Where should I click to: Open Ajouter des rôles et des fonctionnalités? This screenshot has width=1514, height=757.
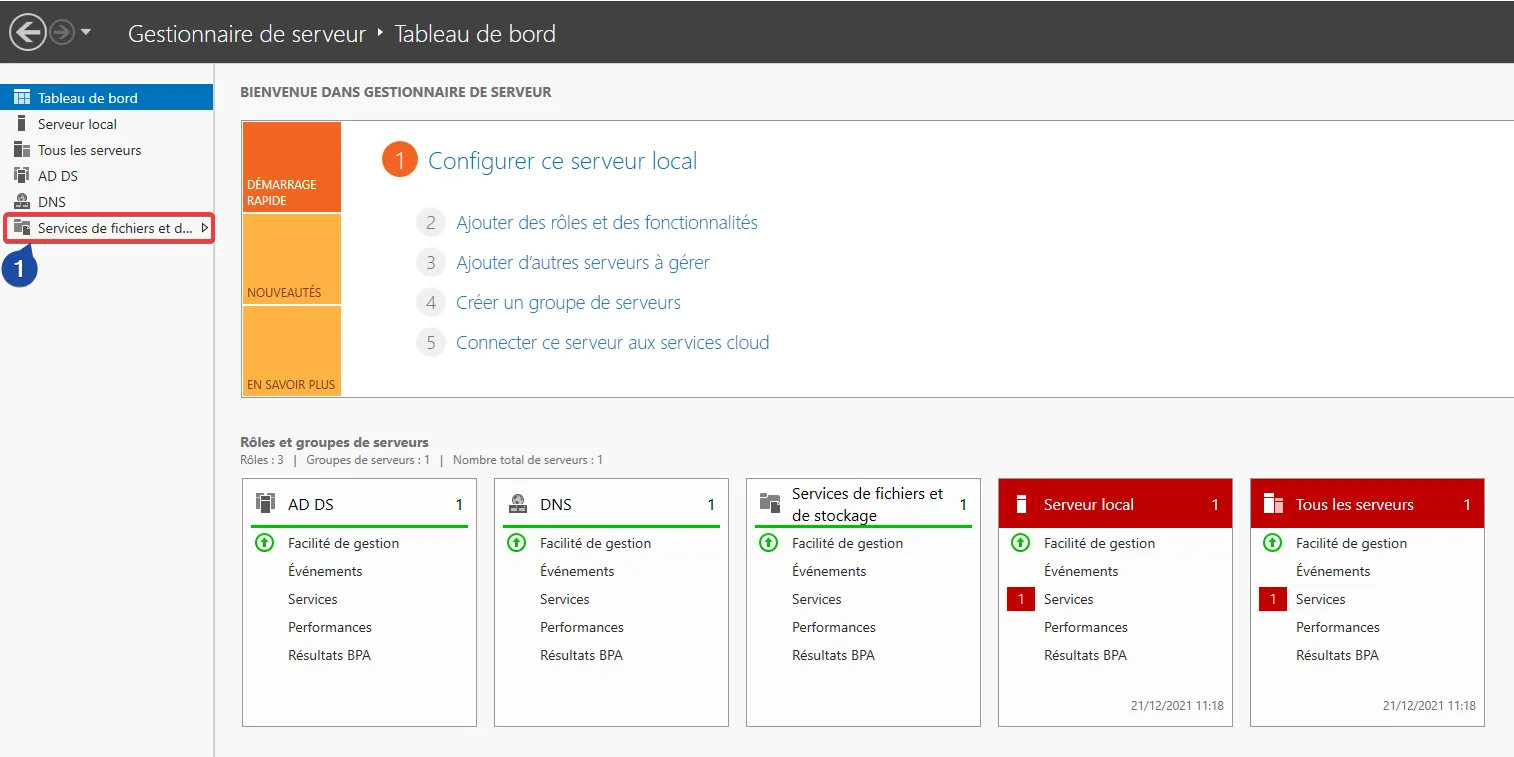tap(606, 222)
